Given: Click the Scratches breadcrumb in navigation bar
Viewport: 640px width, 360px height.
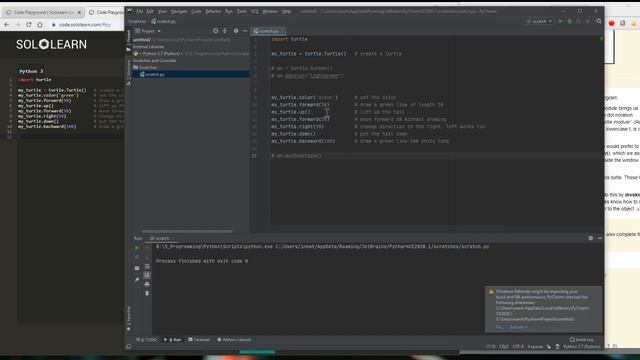Looking at the screenshot, I should coord(137,21).
